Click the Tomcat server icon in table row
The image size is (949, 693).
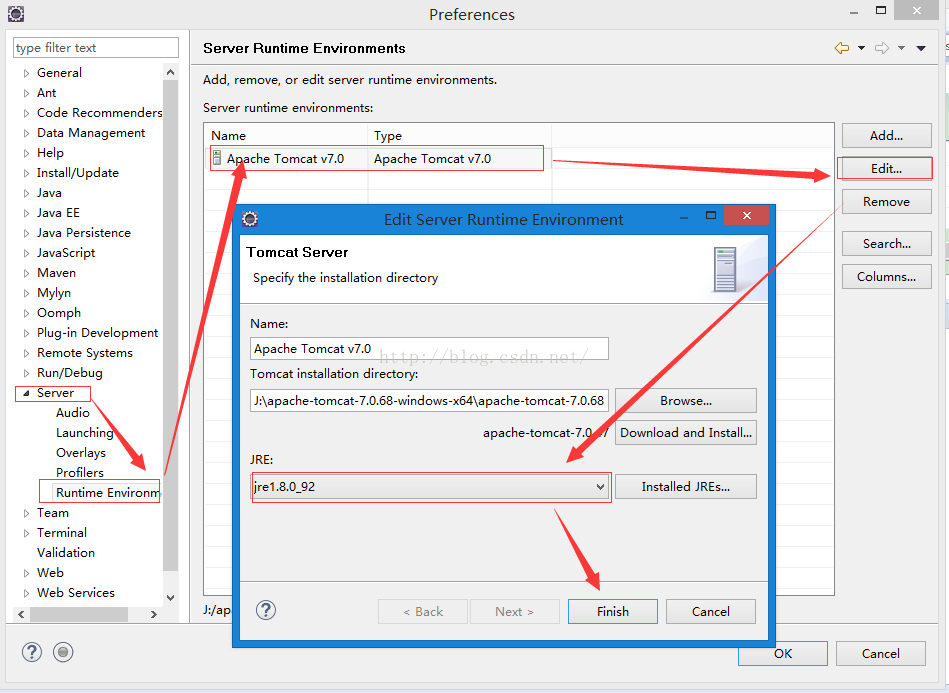[217, 159]
